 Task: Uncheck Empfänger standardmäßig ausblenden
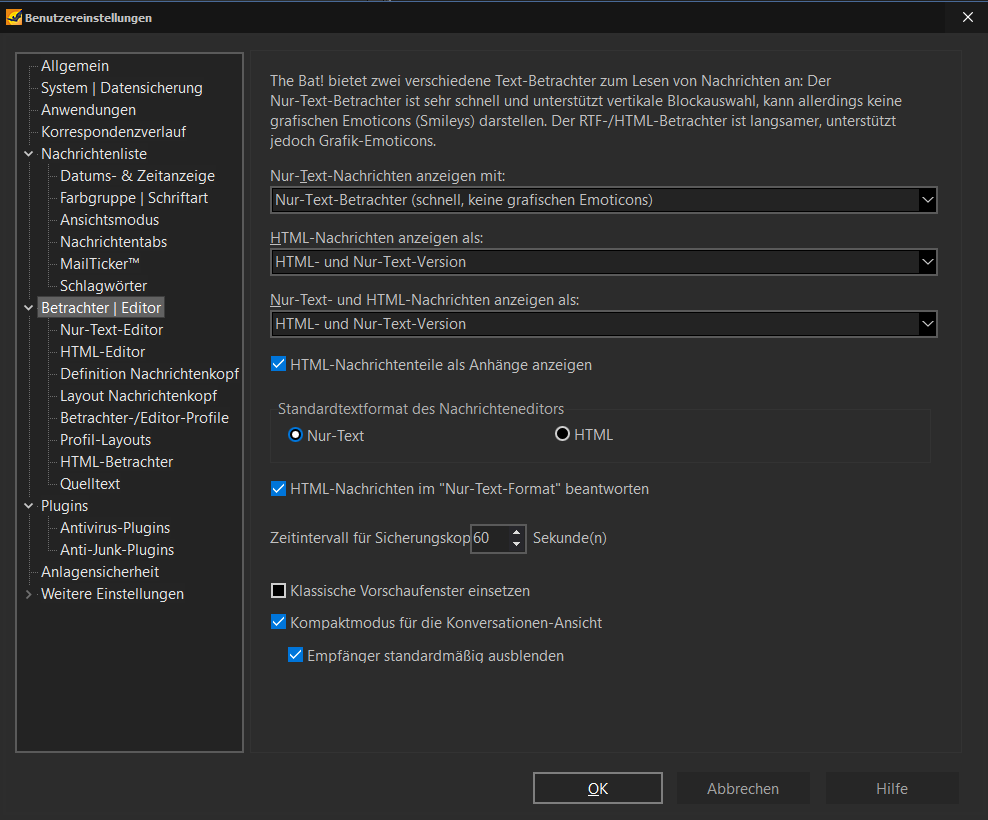coord(295,656)
